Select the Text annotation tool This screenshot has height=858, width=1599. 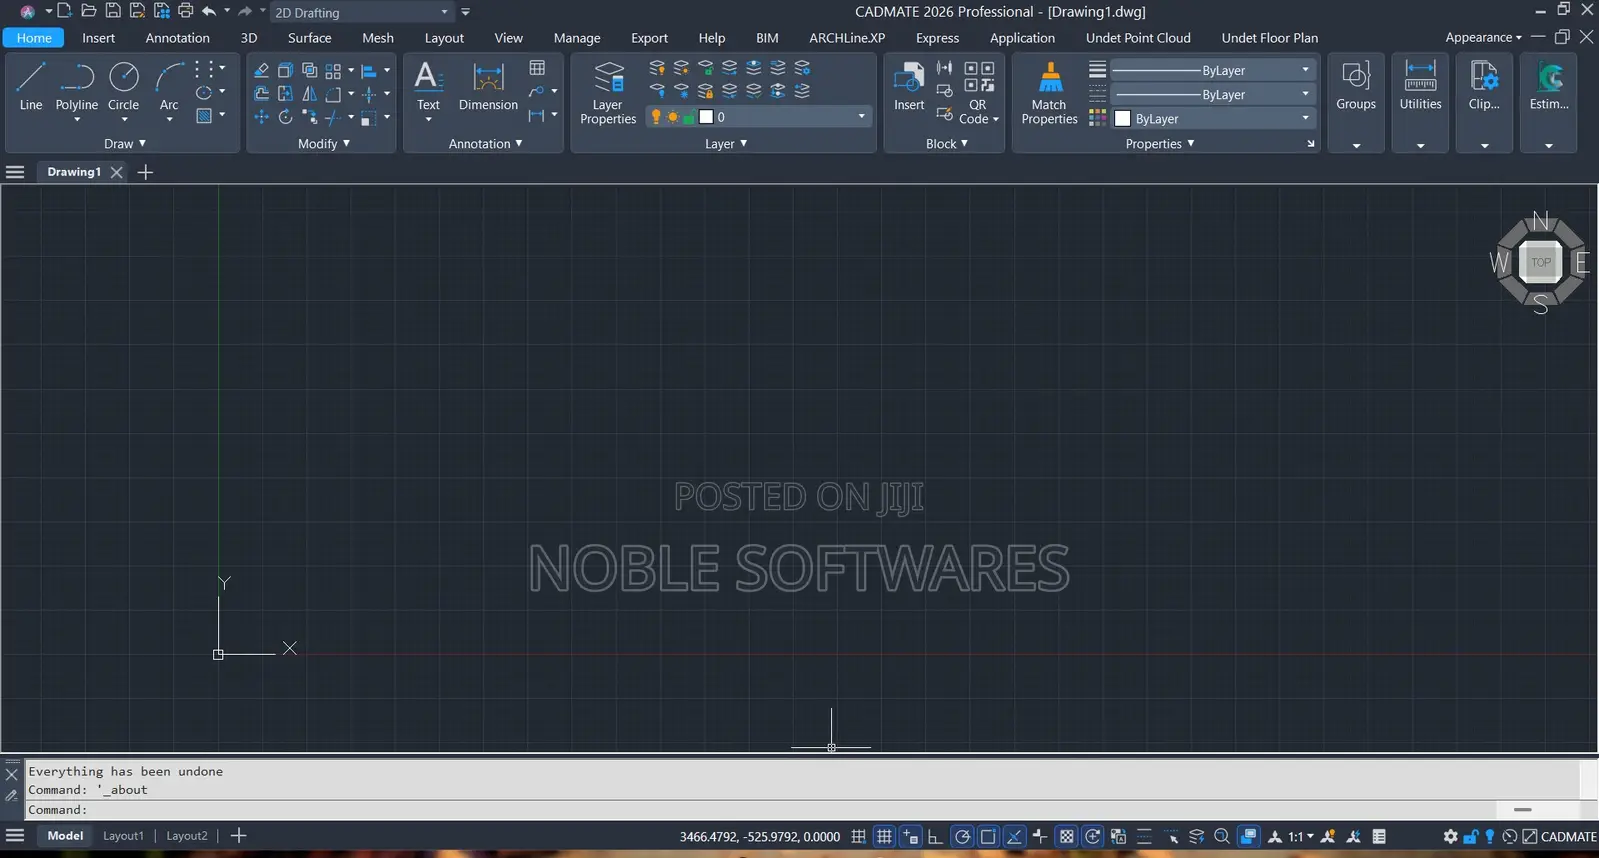pyautogui.click(x=428, y=86)
